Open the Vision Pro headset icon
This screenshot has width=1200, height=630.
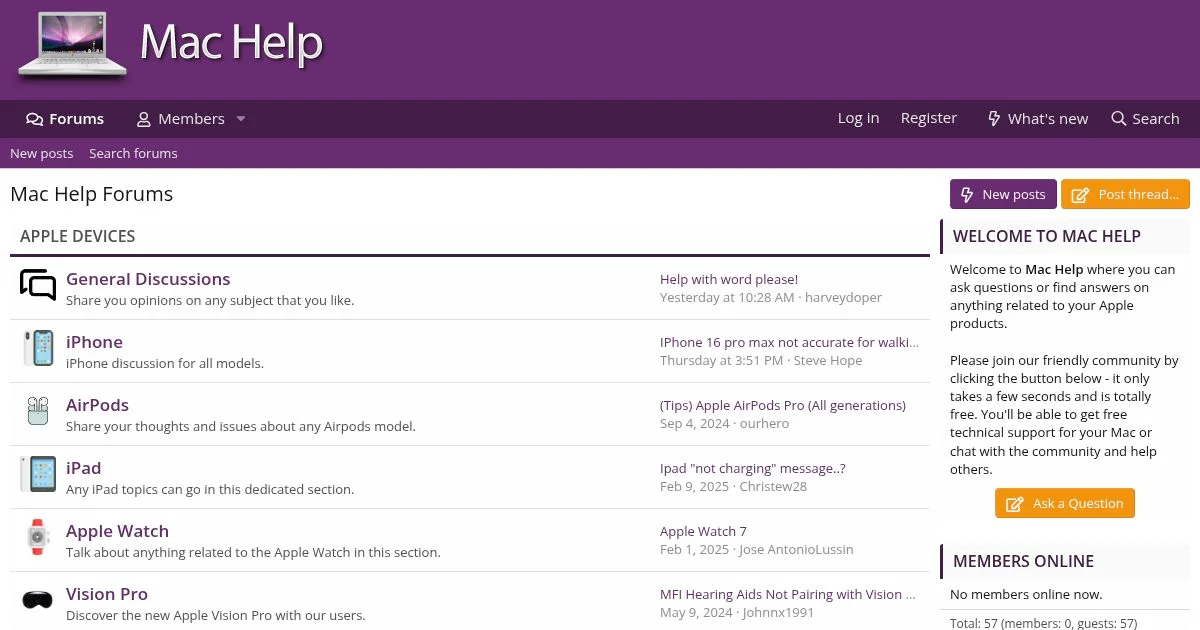coord(38,600)
